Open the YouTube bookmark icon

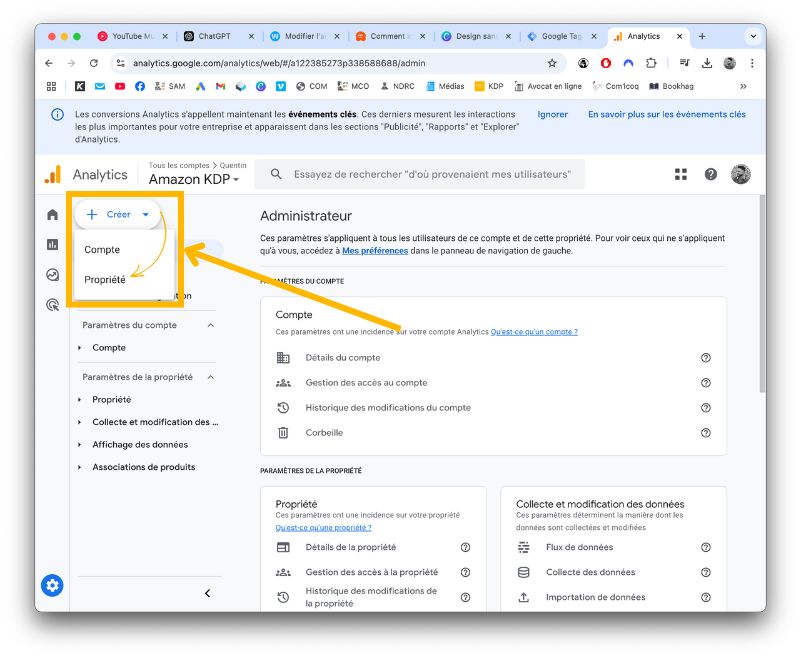pyautogui.click(x=120, y=86)
